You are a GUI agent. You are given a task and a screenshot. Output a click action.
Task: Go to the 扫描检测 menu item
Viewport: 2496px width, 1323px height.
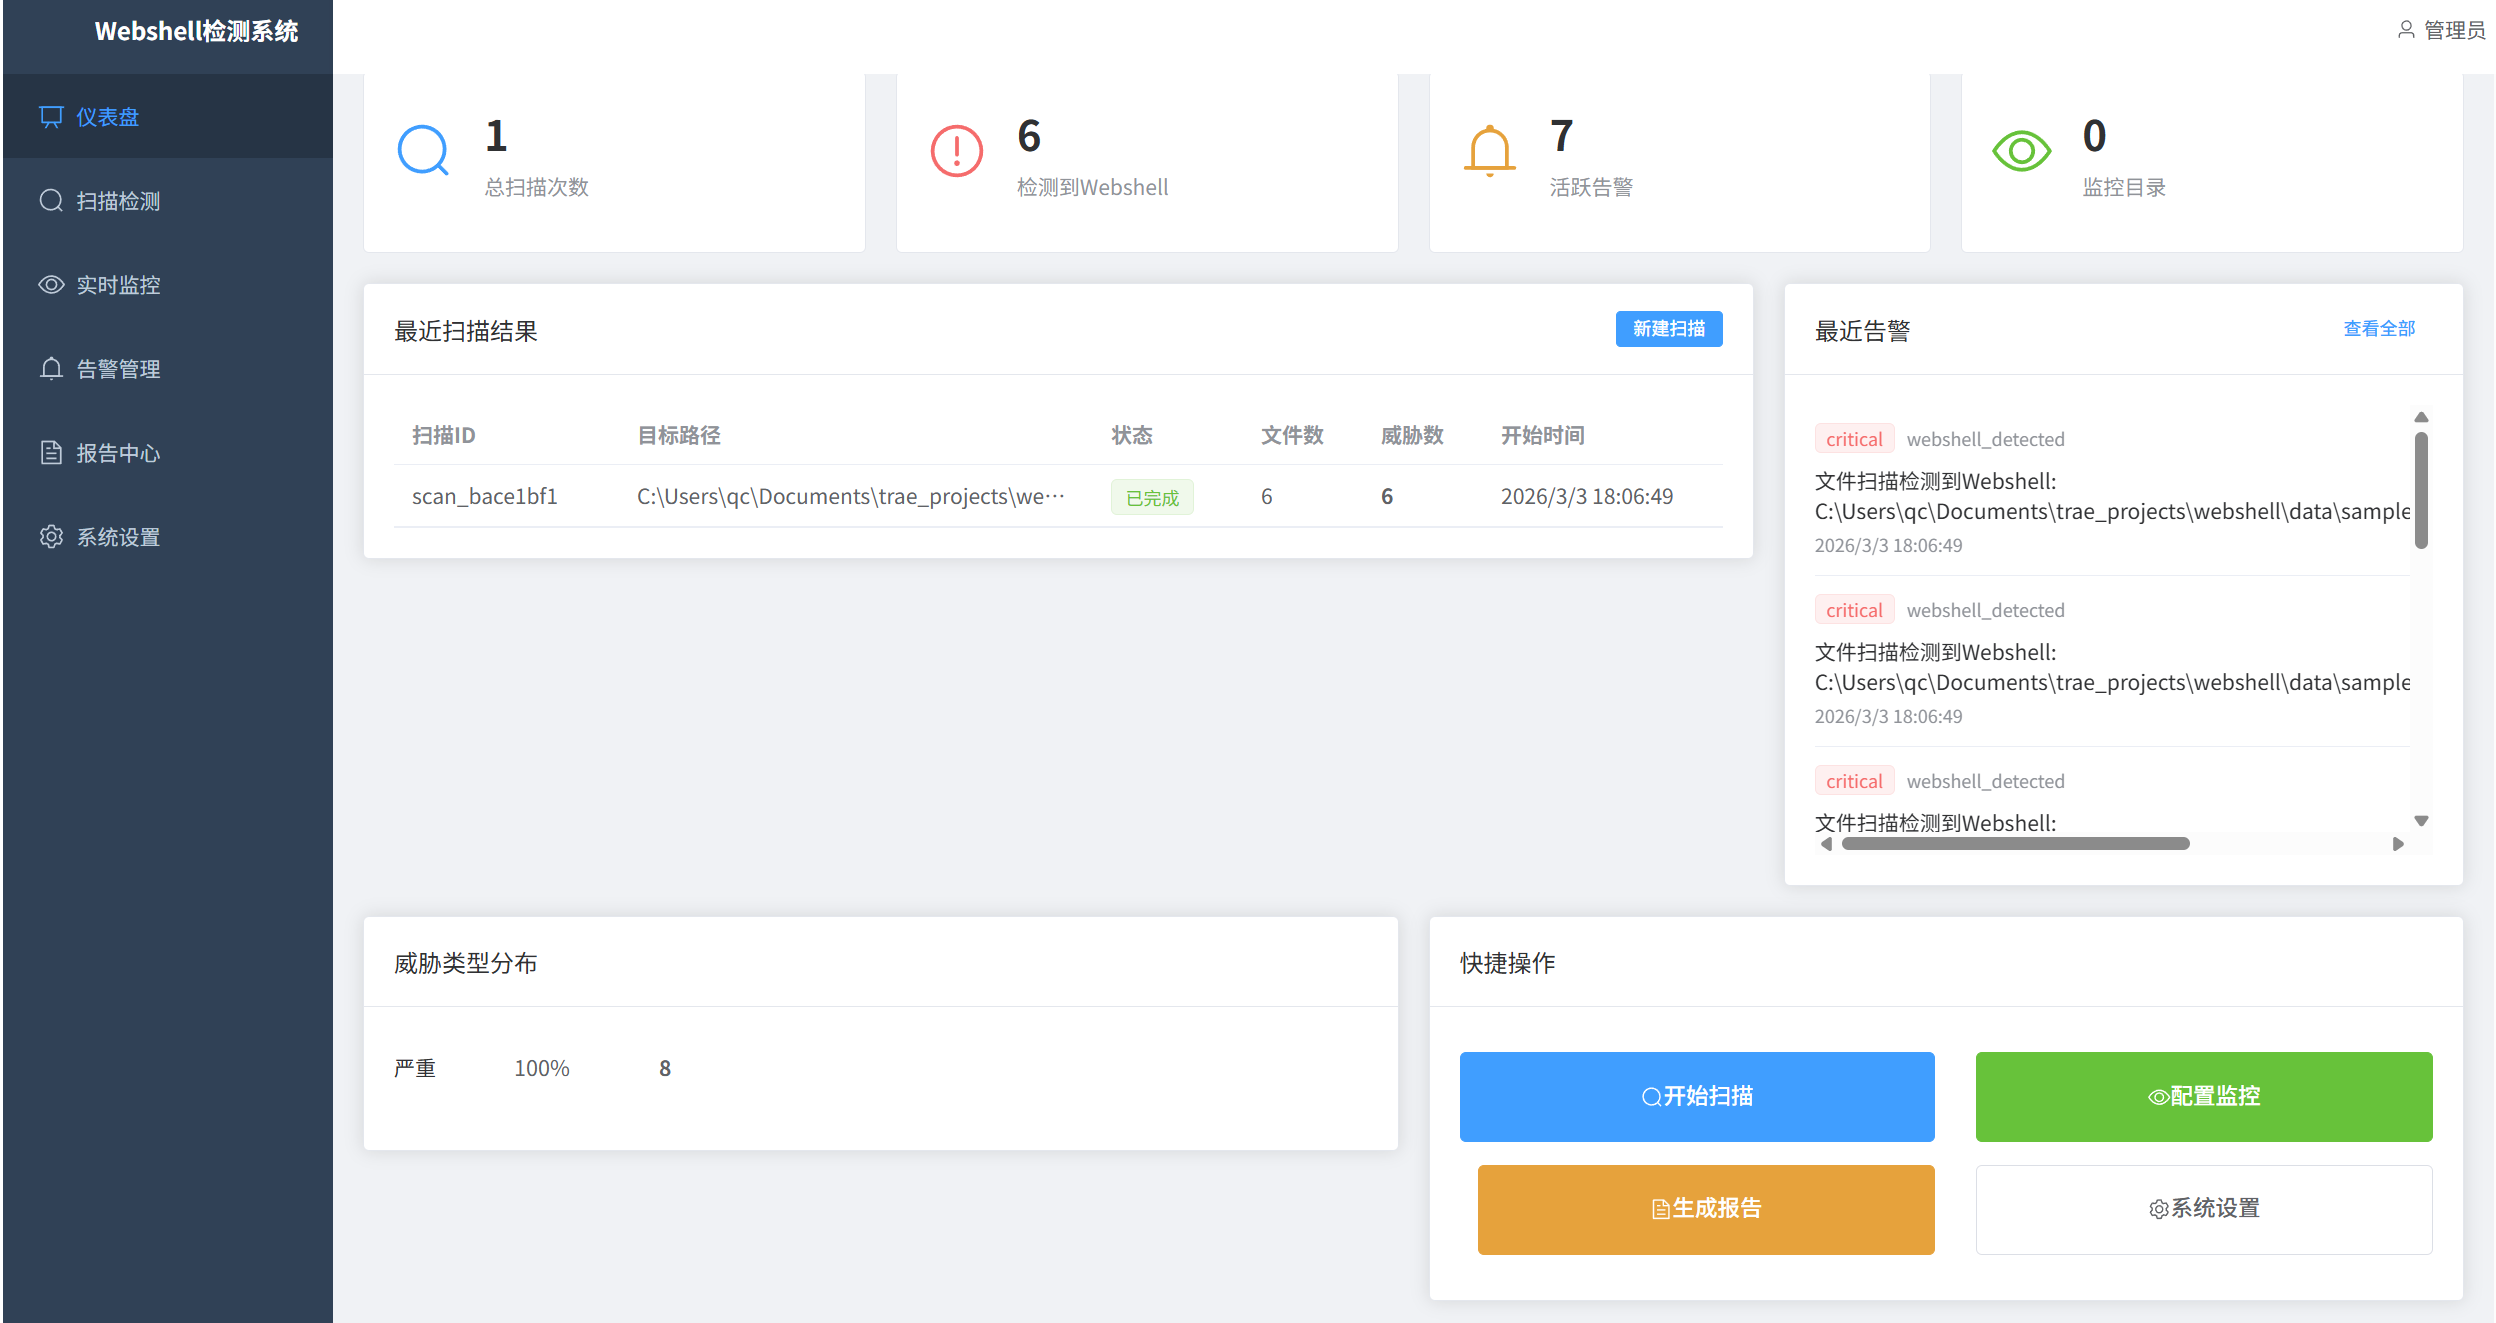118,201
